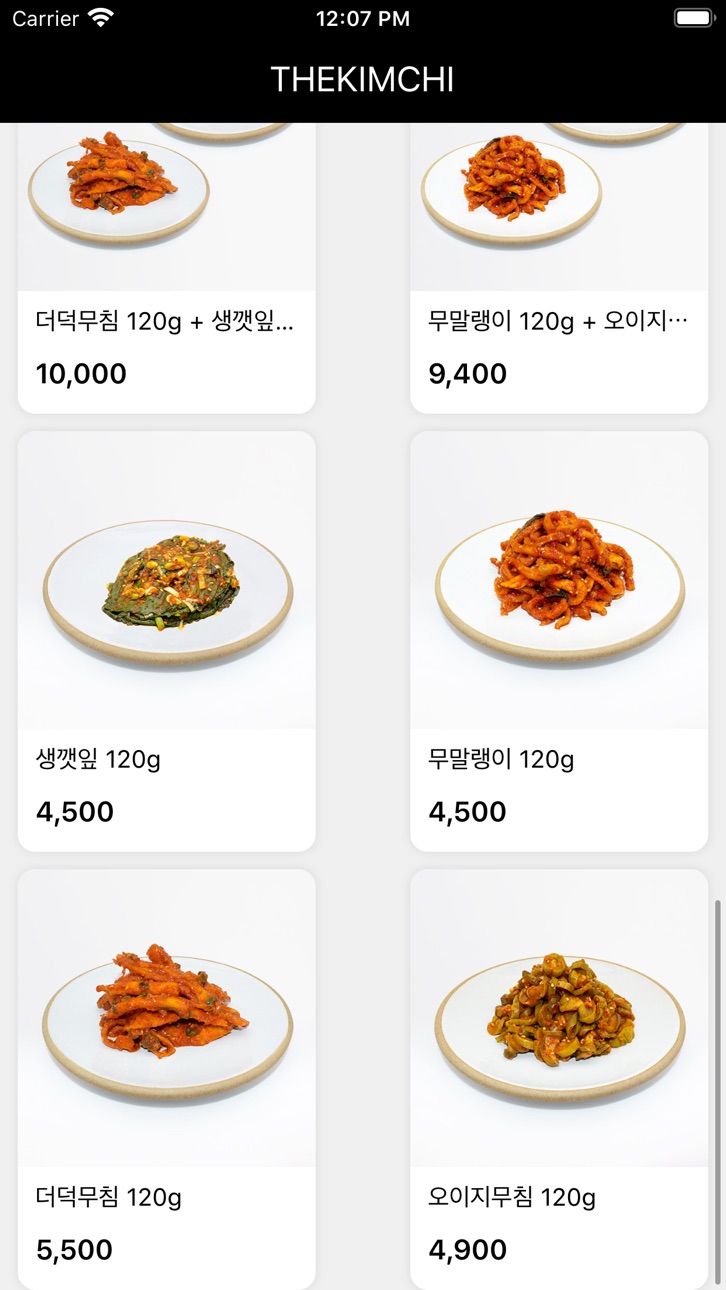This screenshot has height=1290, width=726.
Task: Tap the 무말랭이 120g + 오이지 set title
Action: 558,321
